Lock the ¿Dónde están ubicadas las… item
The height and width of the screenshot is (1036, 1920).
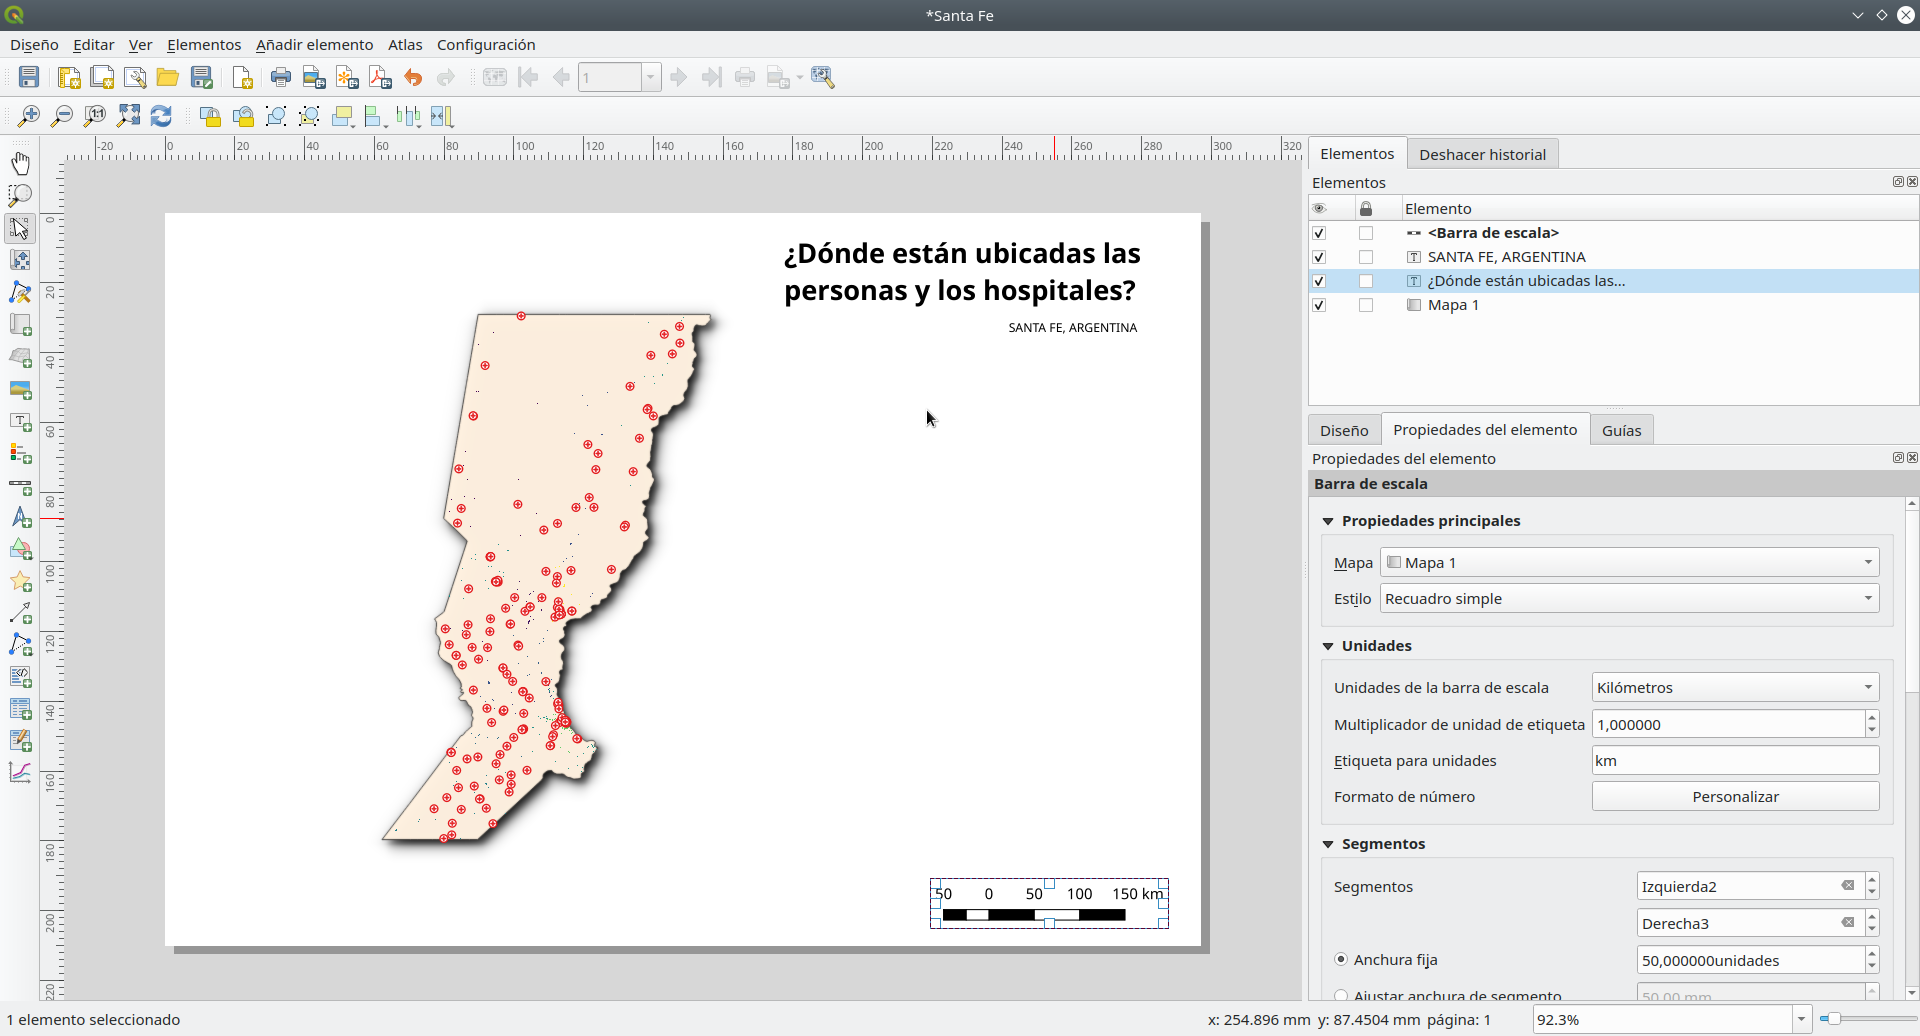1366,281
